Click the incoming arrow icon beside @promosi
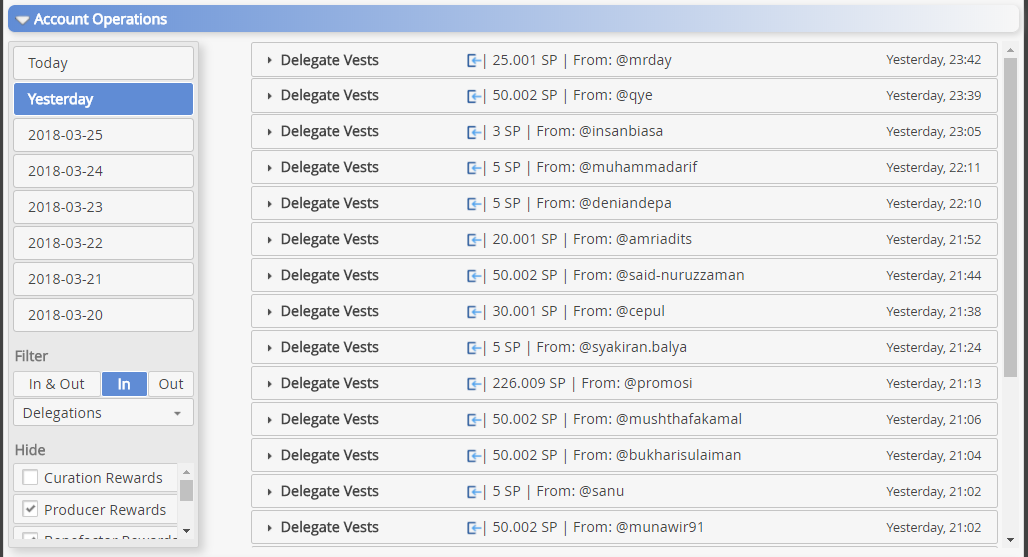This screenshot has width=1028, height=557. [x=475, y=384]
